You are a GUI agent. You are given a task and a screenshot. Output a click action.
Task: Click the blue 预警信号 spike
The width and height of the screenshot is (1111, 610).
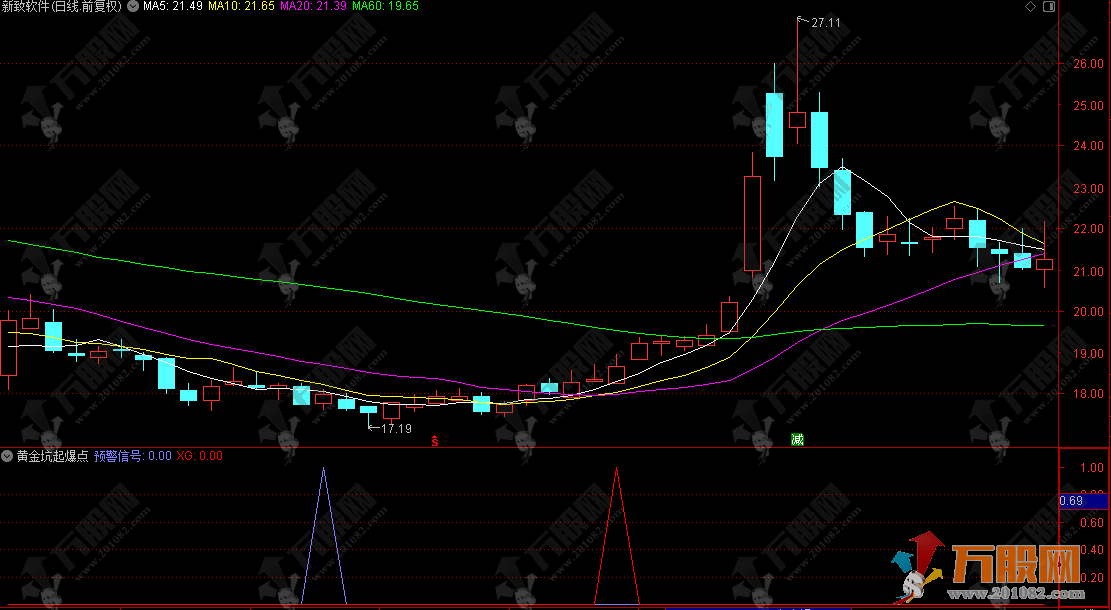click(x=324, y=536)
